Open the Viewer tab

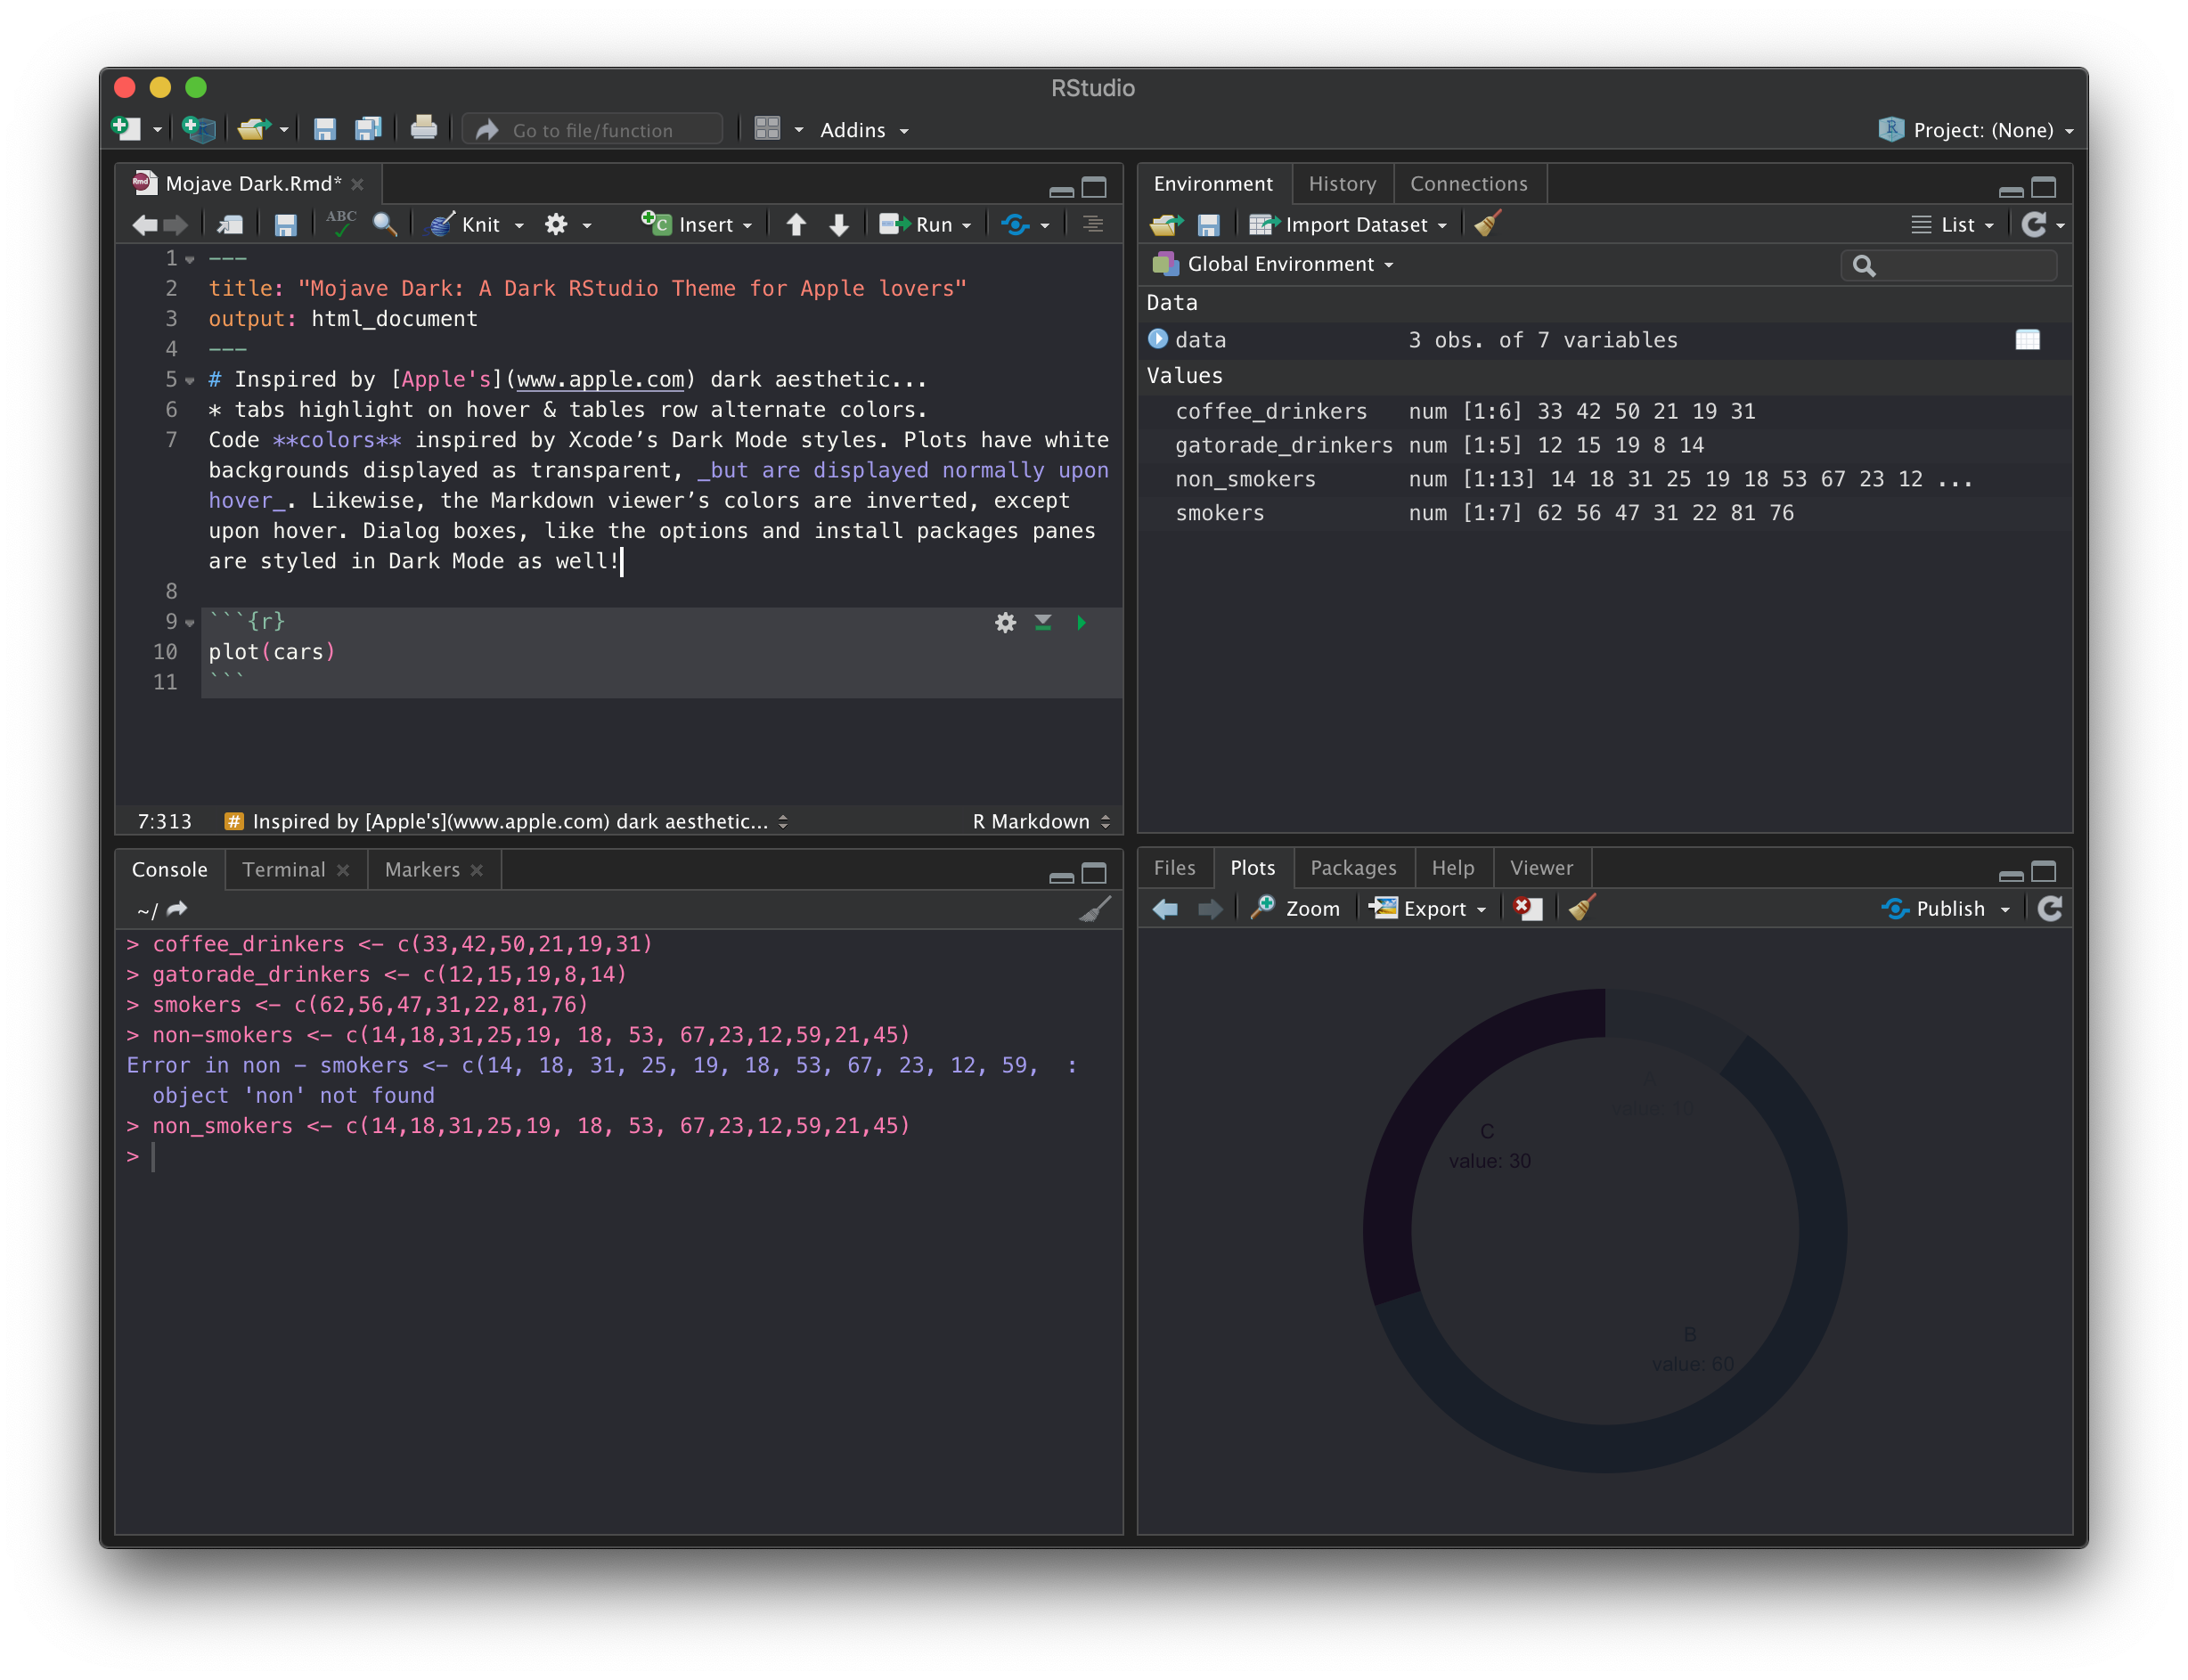(1541, 868)
